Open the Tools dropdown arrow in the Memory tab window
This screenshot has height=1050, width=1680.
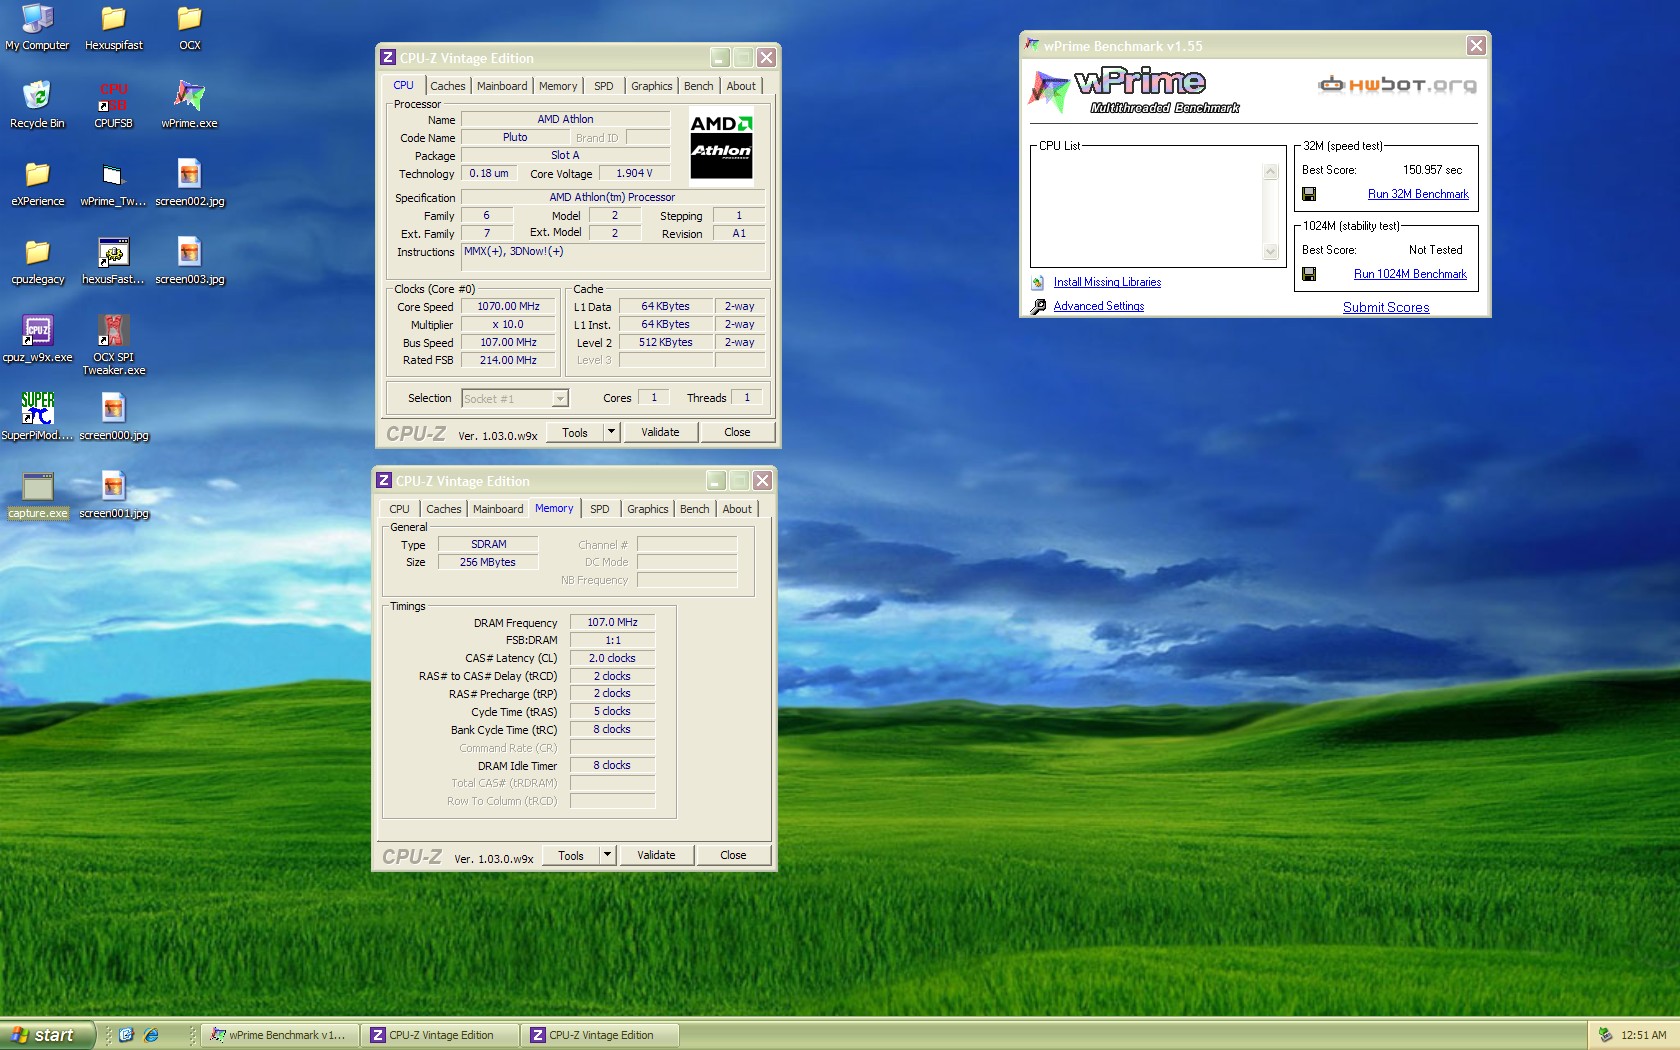(607, 855)
